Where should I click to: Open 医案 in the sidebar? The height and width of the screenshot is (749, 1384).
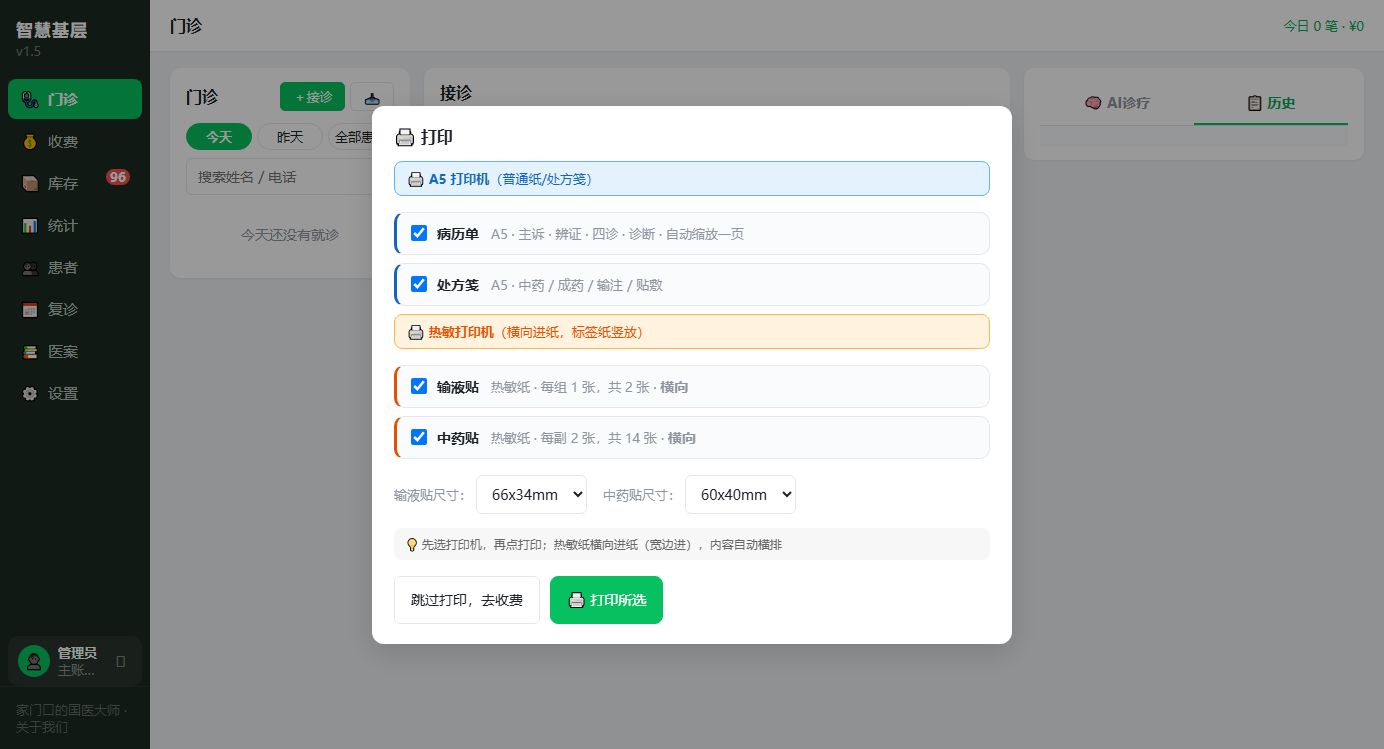(75, 351)
